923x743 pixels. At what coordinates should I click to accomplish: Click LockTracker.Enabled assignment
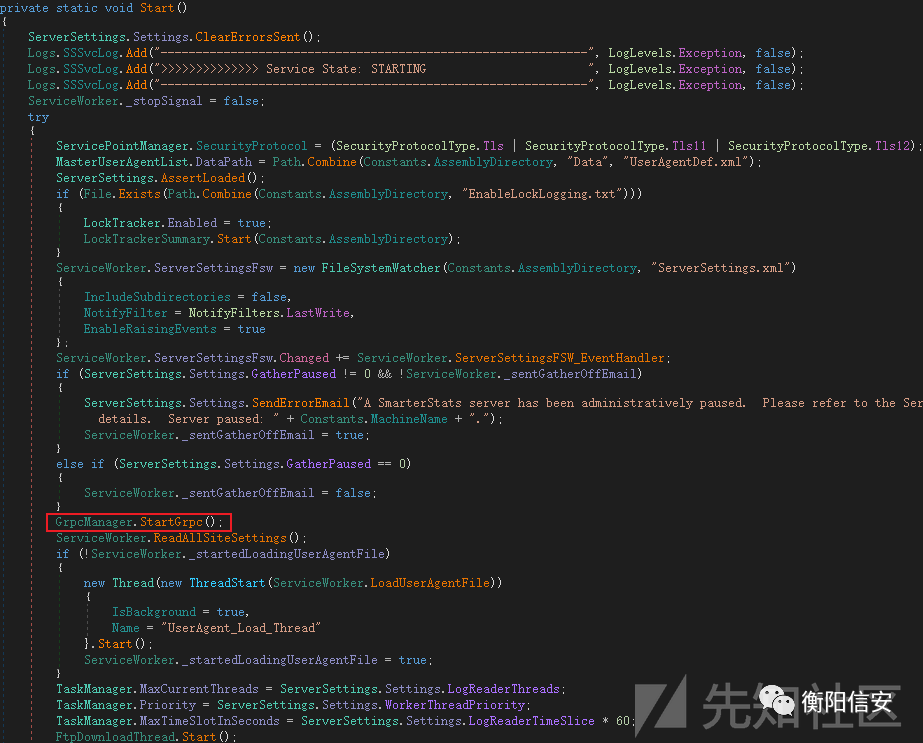(x=177, y=223)
